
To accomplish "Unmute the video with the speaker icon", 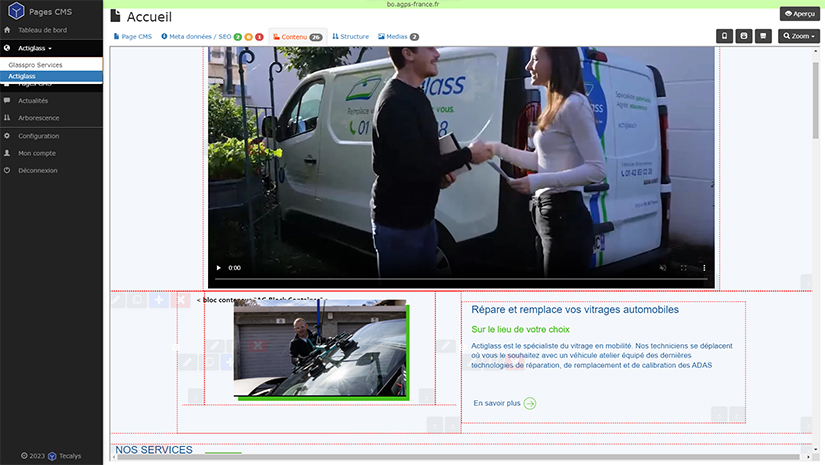I will point(663,268).
